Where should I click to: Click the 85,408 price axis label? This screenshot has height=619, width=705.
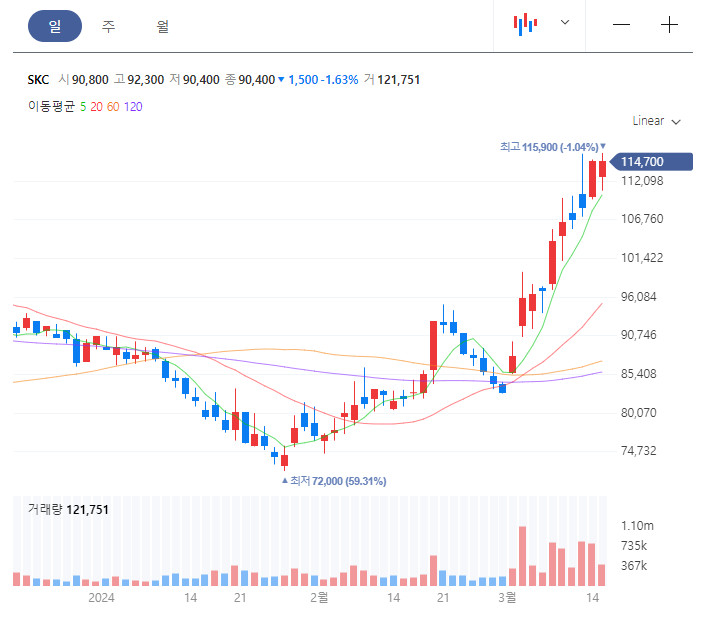pos(638,374)
